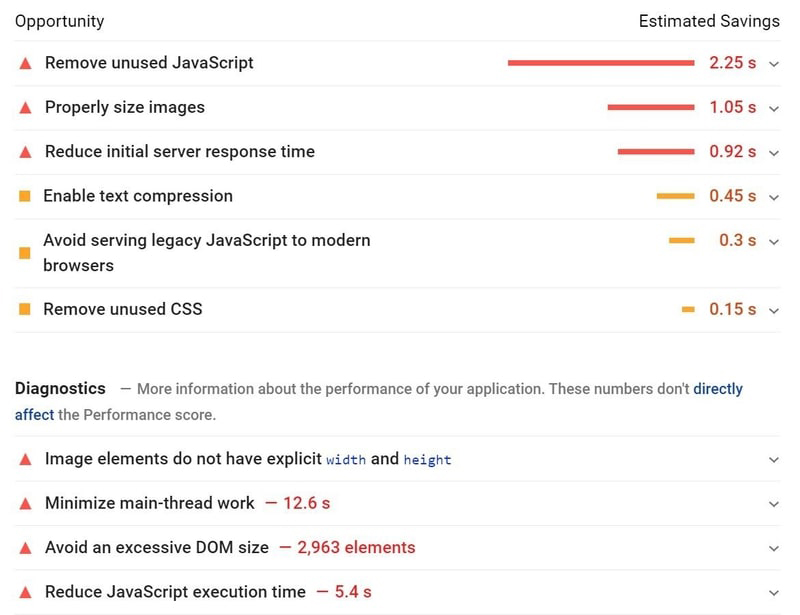Click the red triangle icon beside Remove unused JavaScript

[24, 63]
